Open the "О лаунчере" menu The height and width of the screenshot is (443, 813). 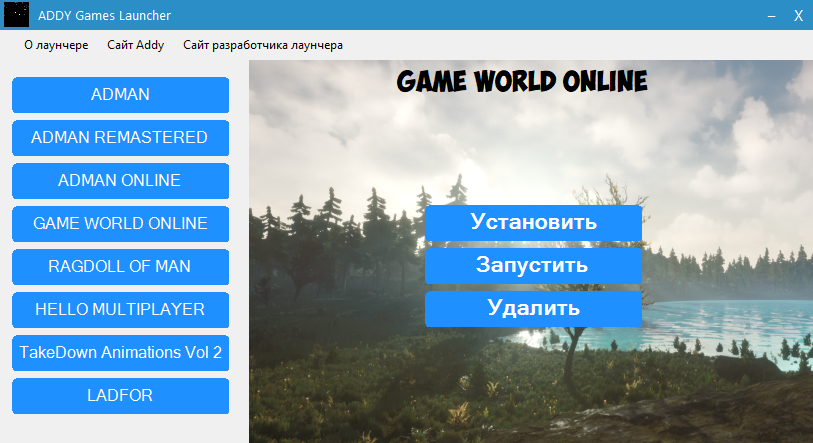56,45
